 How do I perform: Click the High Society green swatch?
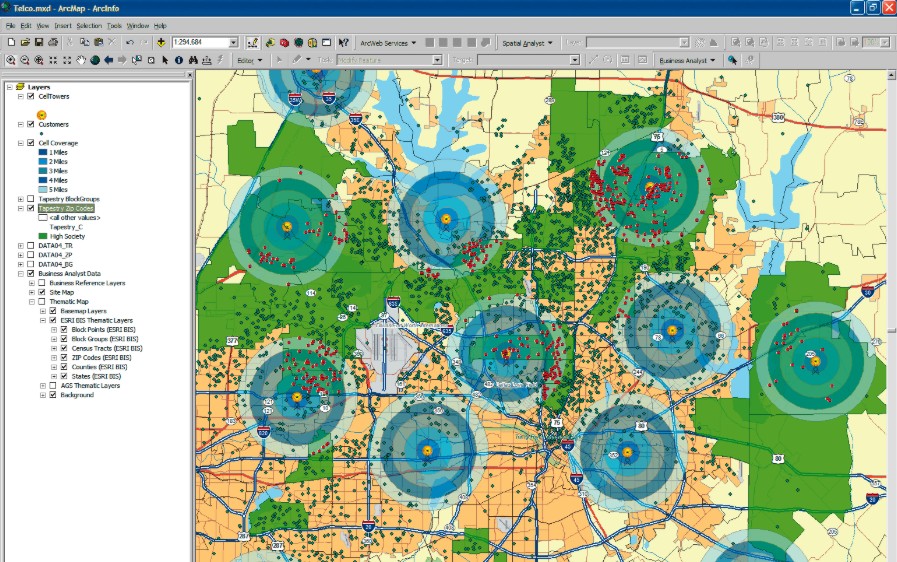(41, 236)
